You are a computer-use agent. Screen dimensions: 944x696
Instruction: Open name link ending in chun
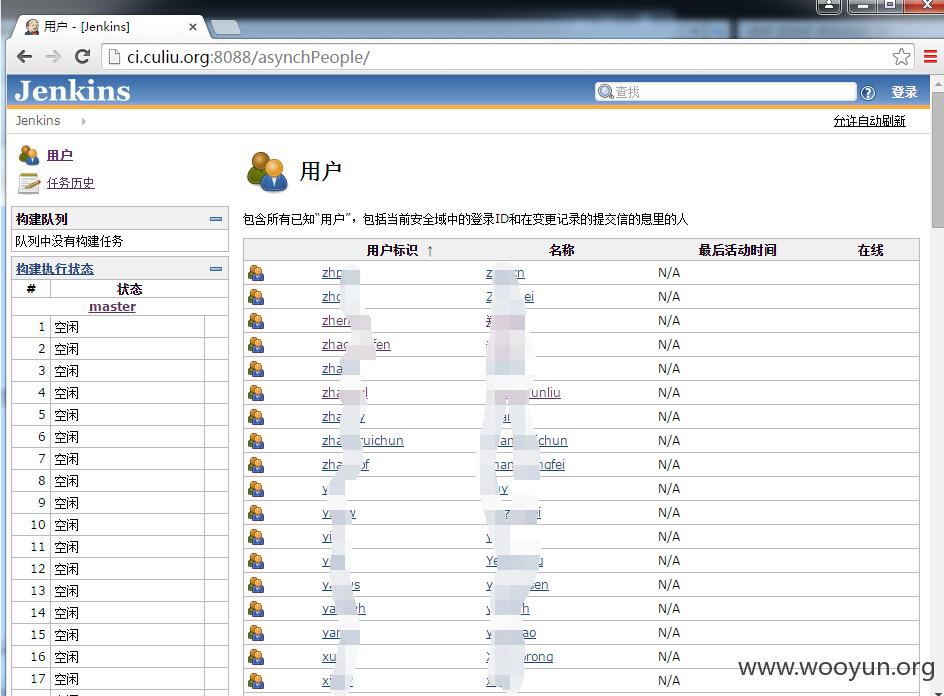point(527,441)
